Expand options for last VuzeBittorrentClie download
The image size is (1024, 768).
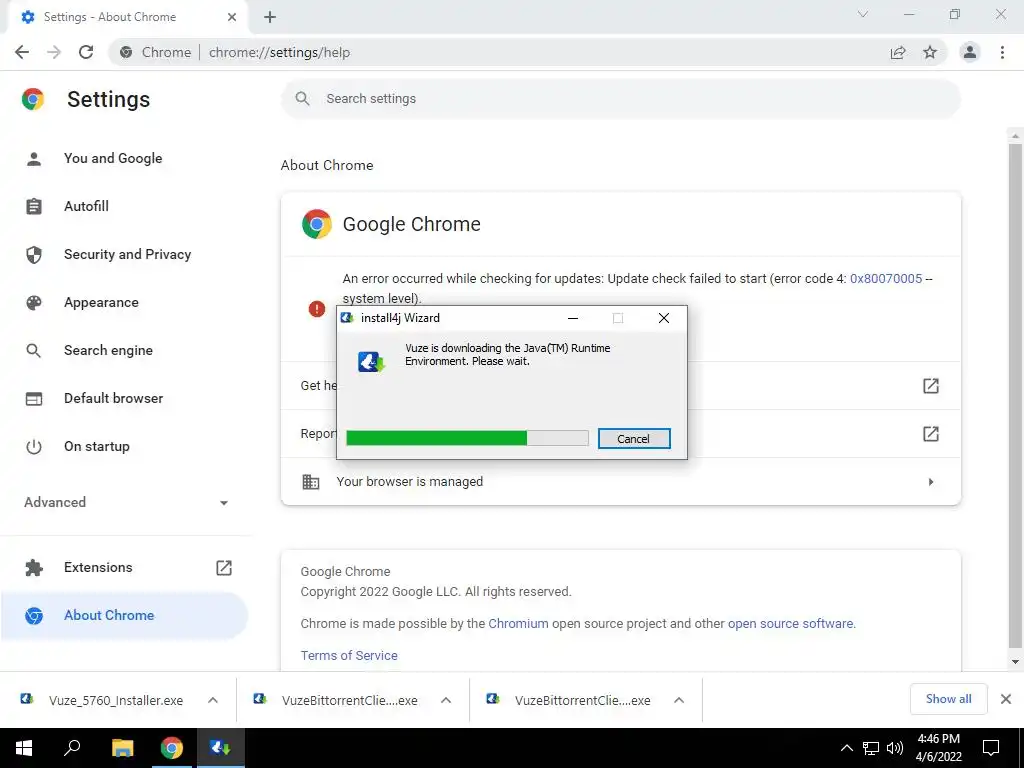coord(679,700)
